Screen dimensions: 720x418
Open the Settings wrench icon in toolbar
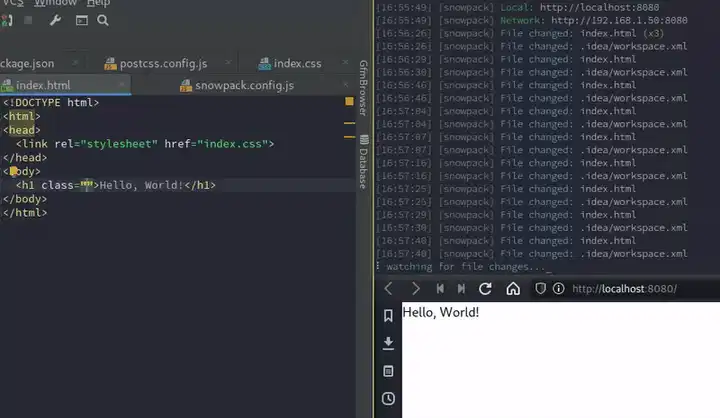[x=55, y=20]
